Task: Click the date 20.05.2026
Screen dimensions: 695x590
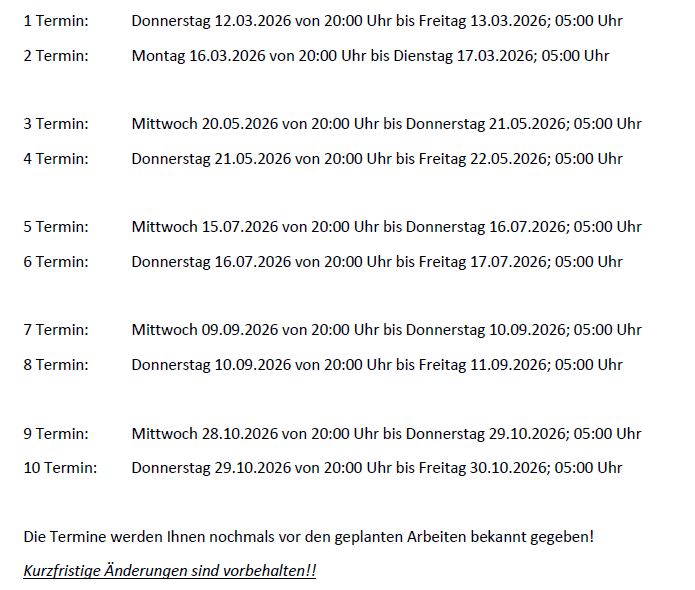Action: [239, 124]
